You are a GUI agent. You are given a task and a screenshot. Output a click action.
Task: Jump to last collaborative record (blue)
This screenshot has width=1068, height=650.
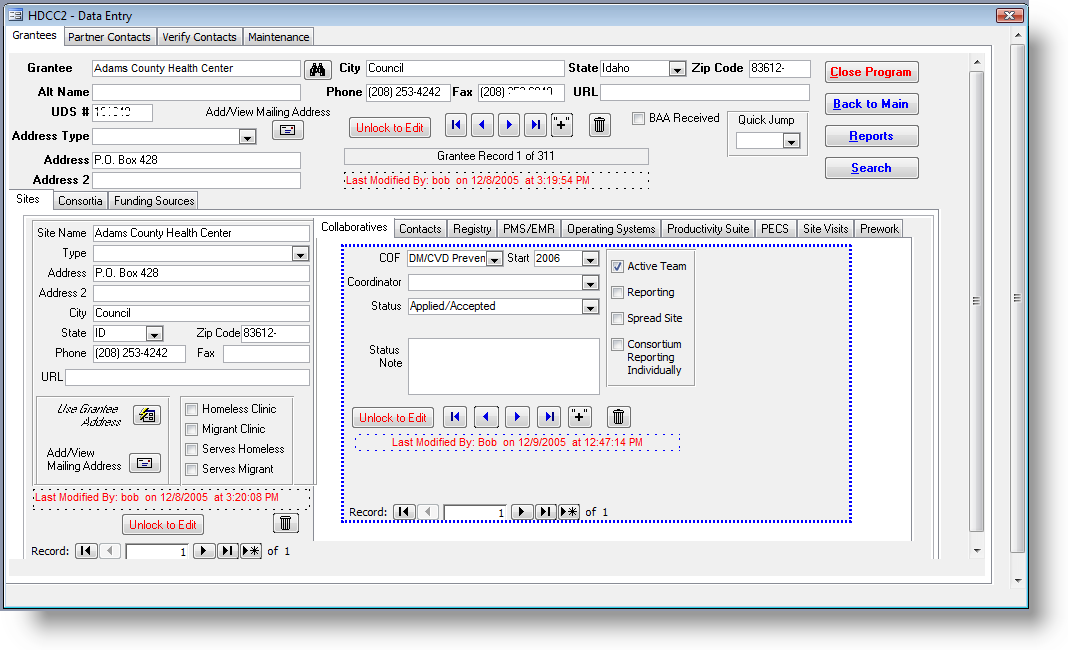[549, 416]
